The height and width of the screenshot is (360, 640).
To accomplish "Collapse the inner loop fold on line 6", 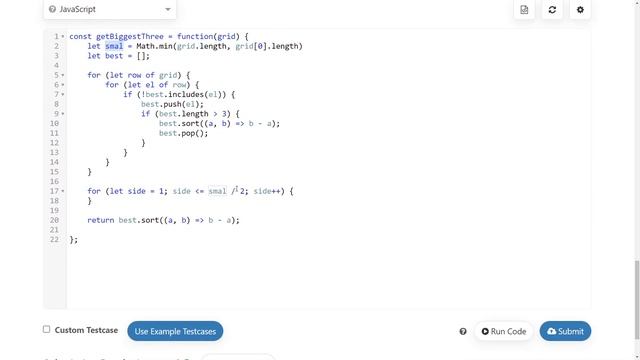I will 63,85.
